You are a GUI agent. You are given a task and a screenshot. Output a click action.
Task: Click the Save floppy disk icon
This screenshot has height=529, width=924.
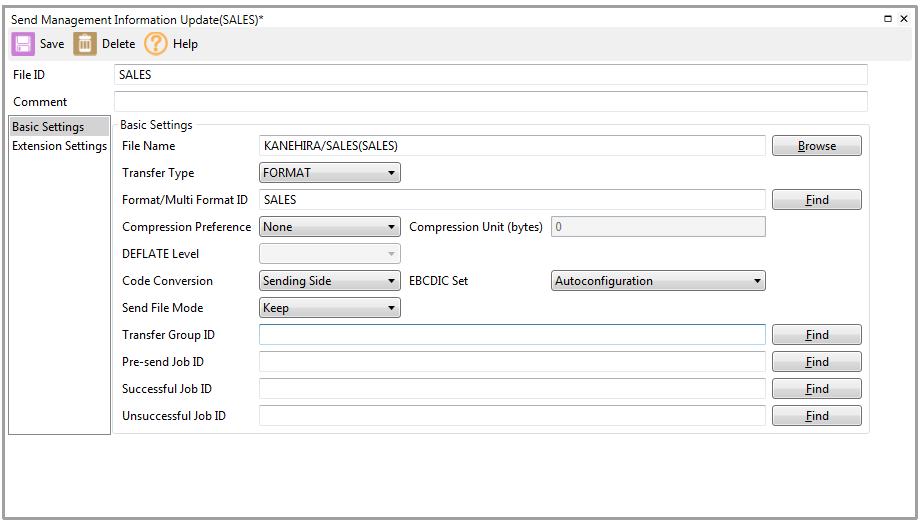click(x=23, y=44)
